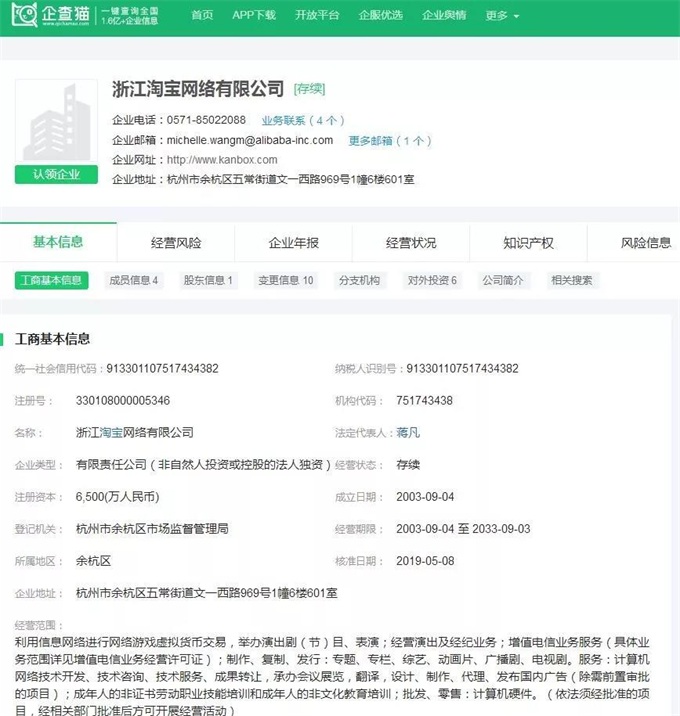The width and height of the screenshot is (680, 716).
Task: Click 注册号 value 330108000005346
Action: [123, 400]
